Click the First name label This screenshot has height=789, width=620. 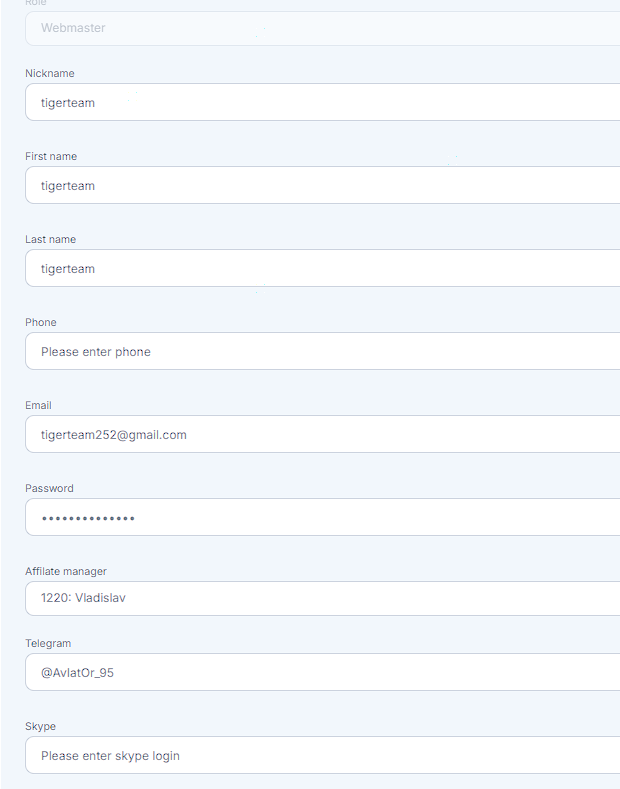[51, 156]
